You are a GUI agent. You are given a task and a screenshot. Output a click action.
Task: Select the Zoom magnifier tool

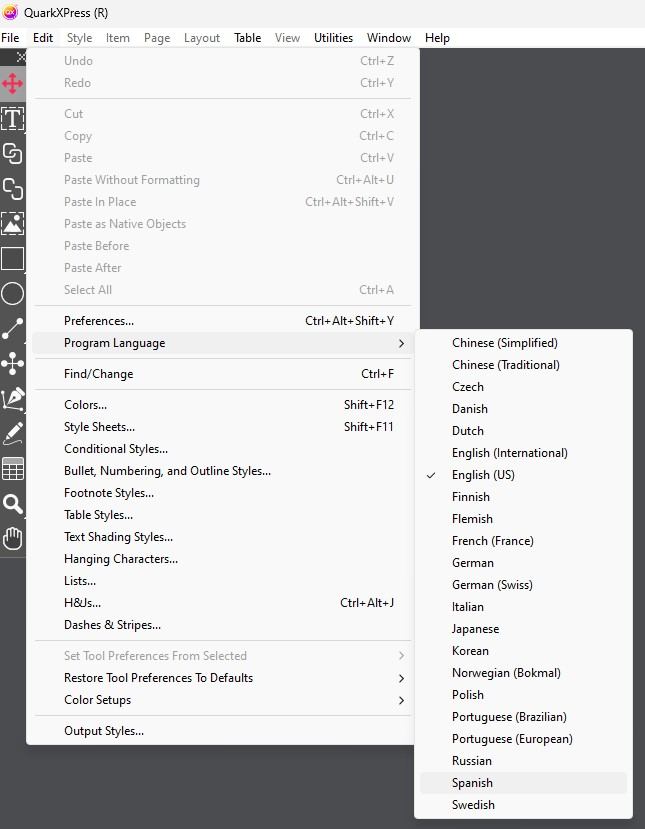12,504
